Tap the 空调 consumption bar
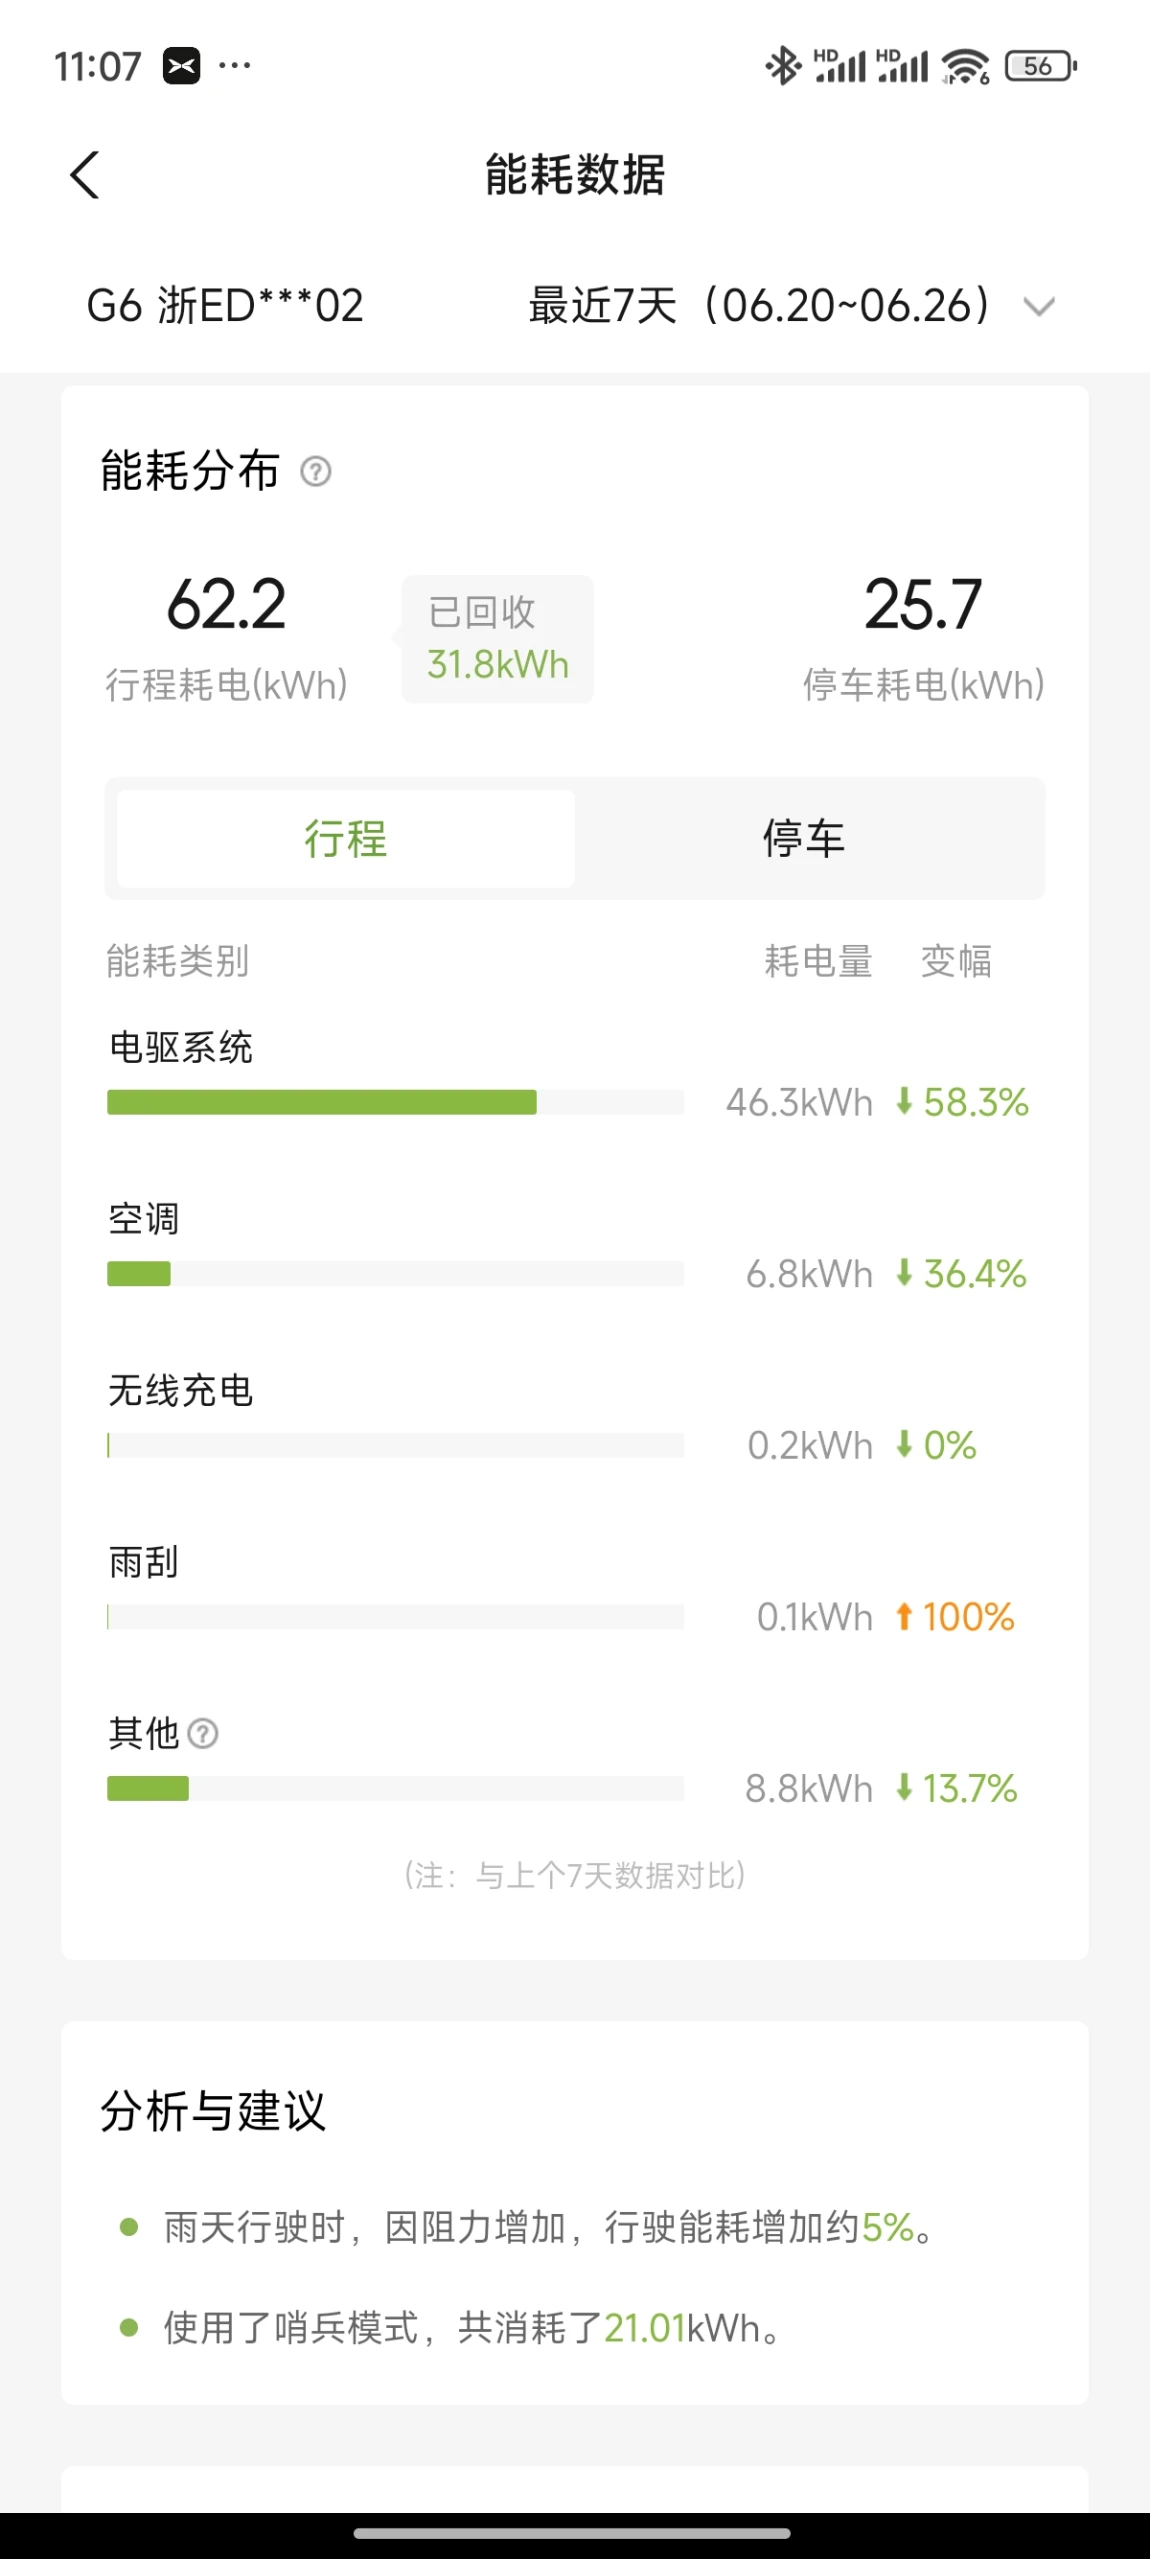The width and height of the screenshot is (1150, 2559). [395, 1273]
